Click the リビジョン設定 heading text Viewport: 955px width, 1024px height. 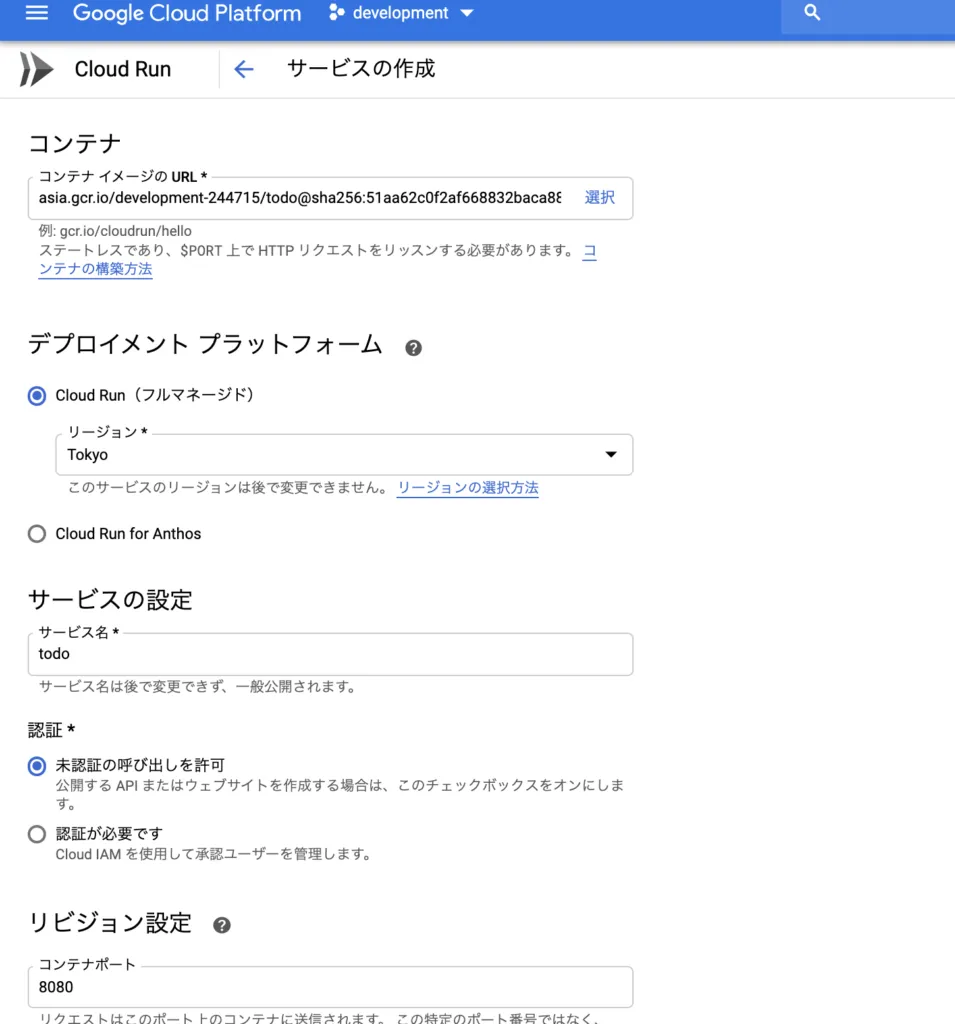point(110,923)
